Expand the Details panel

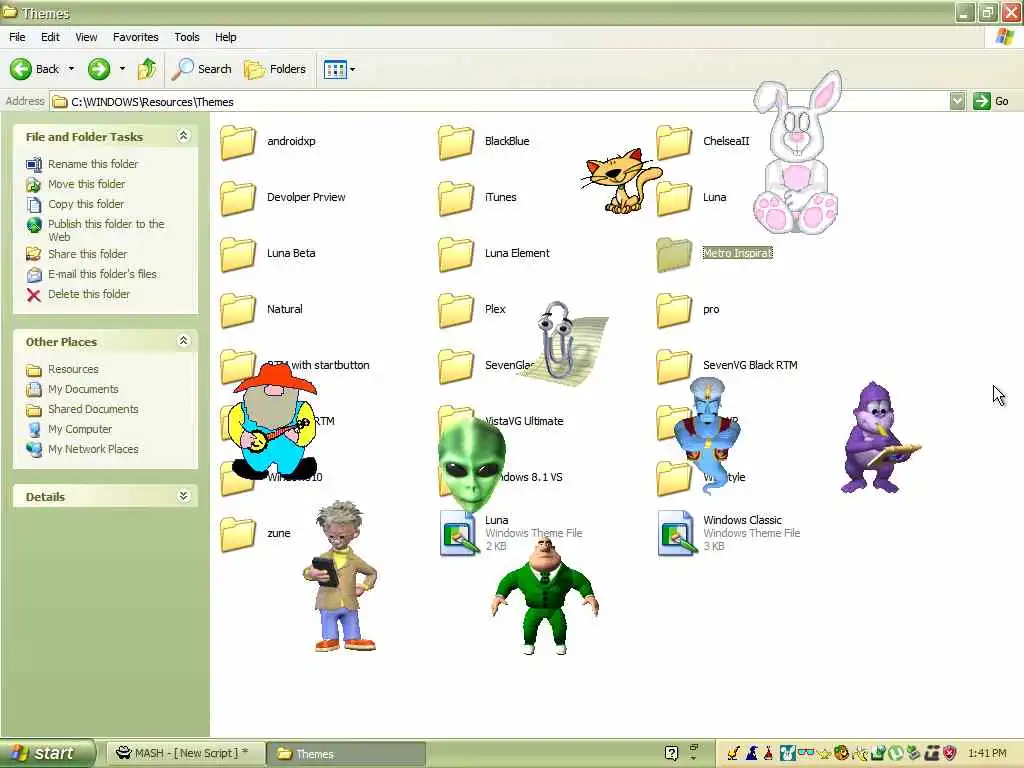tap(184, 496)
